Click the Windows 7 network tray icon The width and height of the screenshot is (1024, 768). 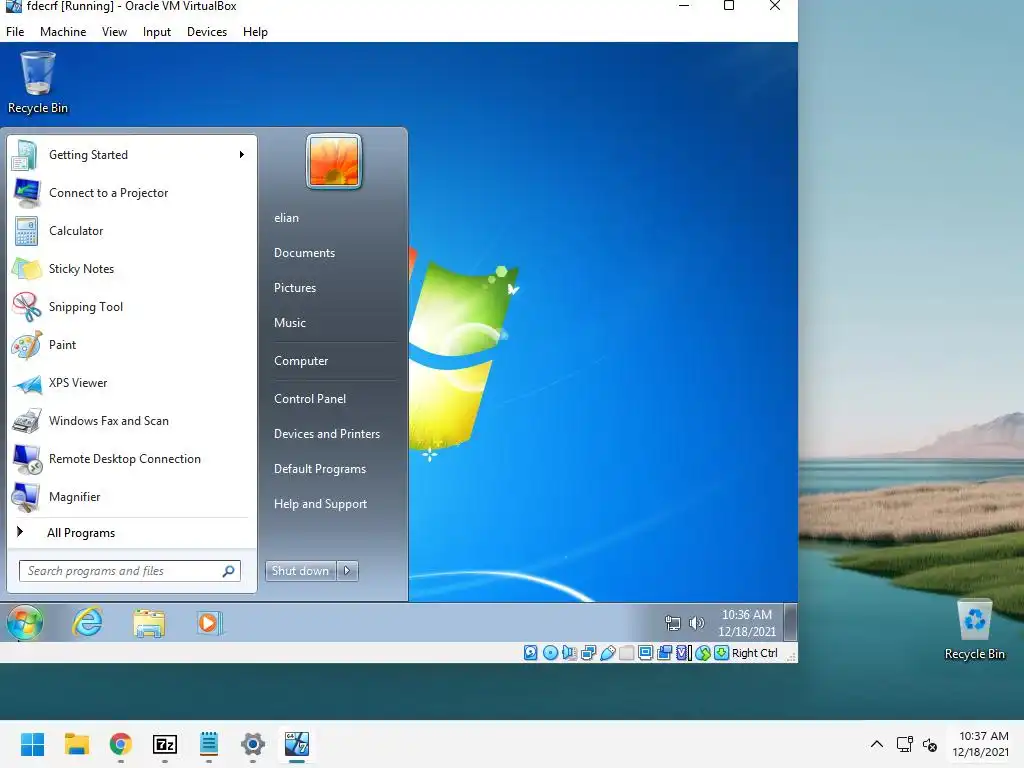click(x=673, y=623)
